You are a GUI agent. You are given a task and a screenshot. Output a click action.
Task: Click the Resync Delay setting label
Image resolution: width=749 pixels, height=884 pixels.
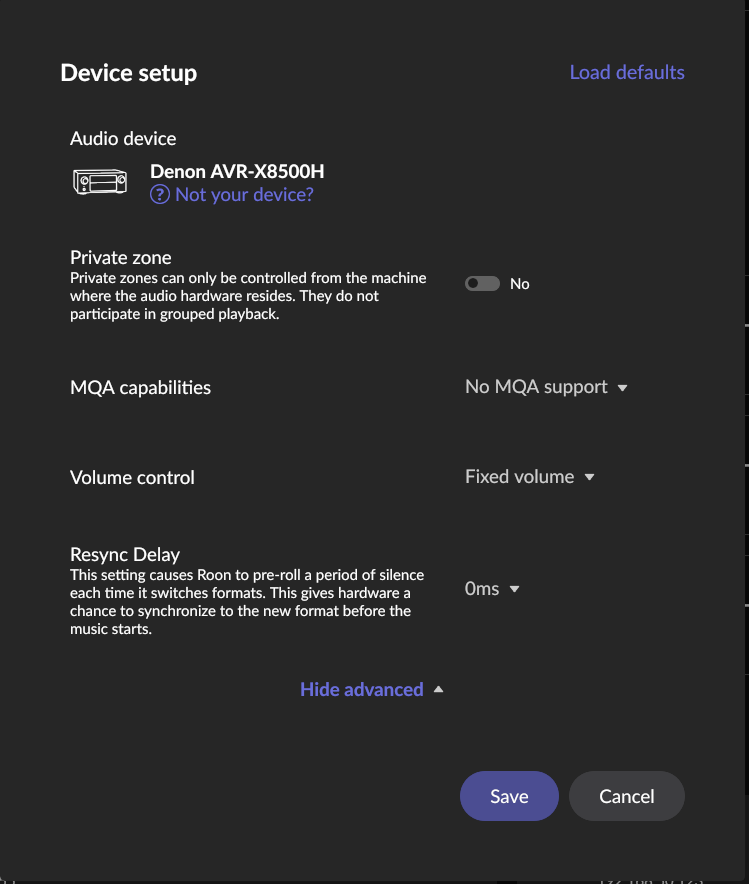click(x=125, y=554)
